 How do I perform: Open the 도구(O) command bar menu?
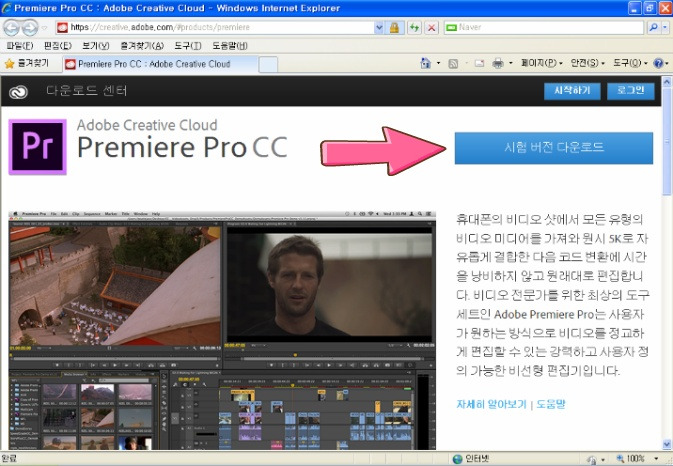tap(630, 64)
